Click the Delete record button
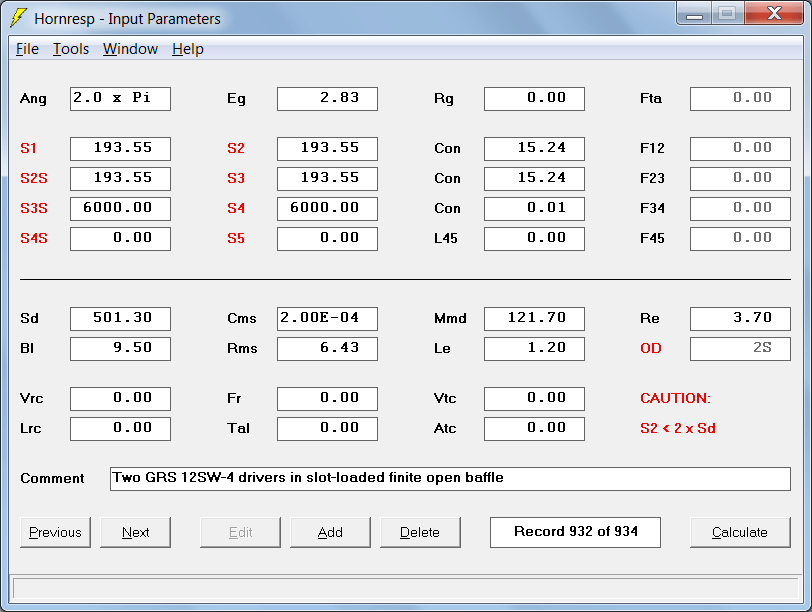Viewport: 812px width, 612px height. click(x=420, y=532)
